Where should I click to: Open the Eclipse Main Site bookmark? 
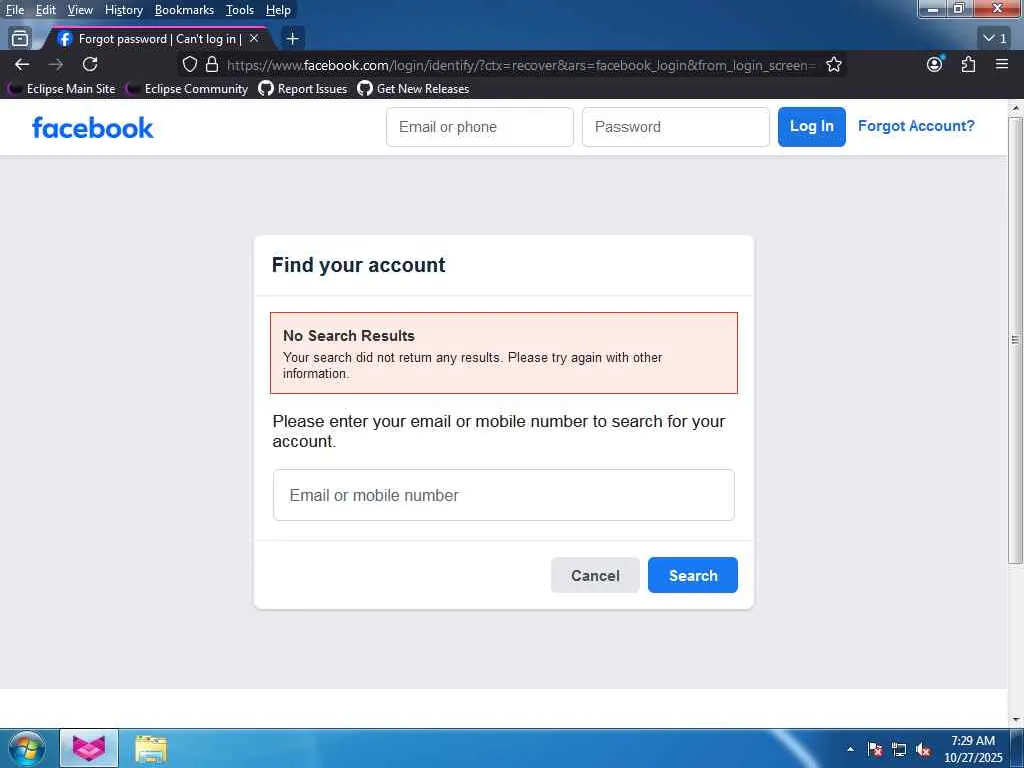61,89
